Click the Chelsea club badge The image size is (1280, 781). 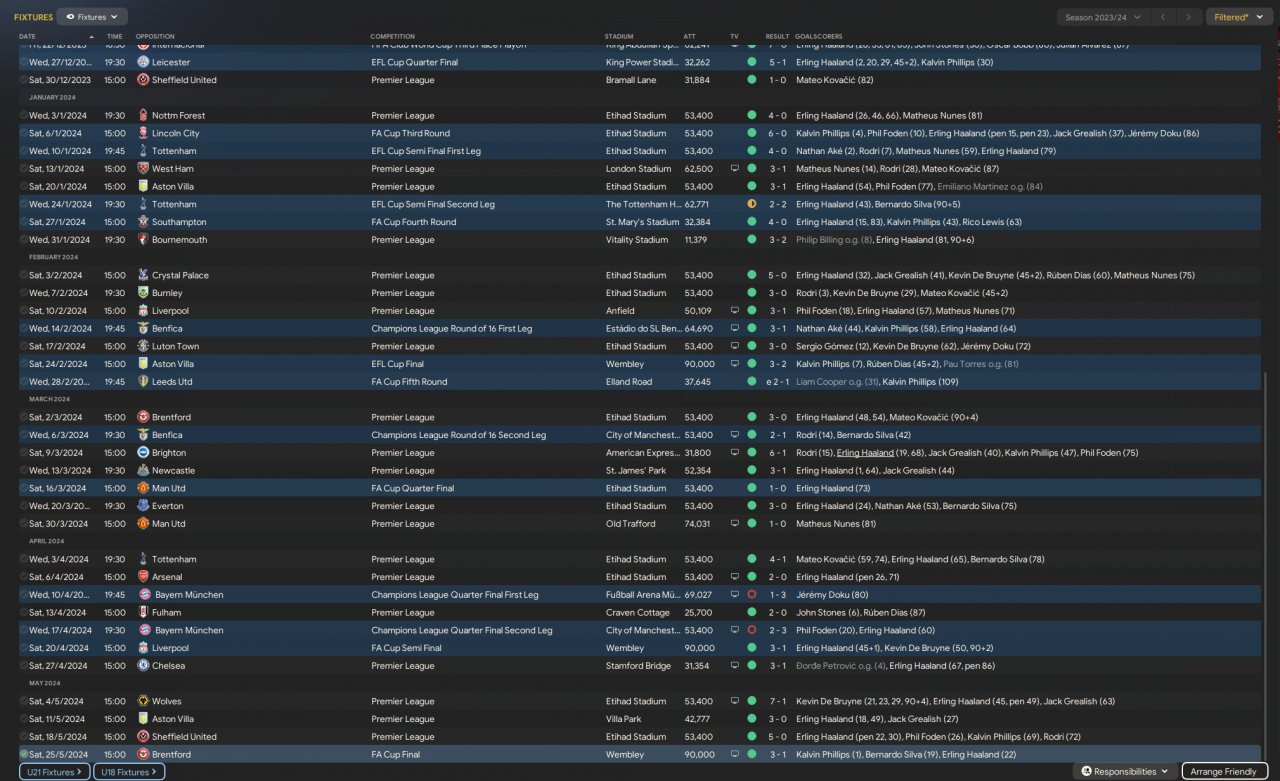(143, 666)
